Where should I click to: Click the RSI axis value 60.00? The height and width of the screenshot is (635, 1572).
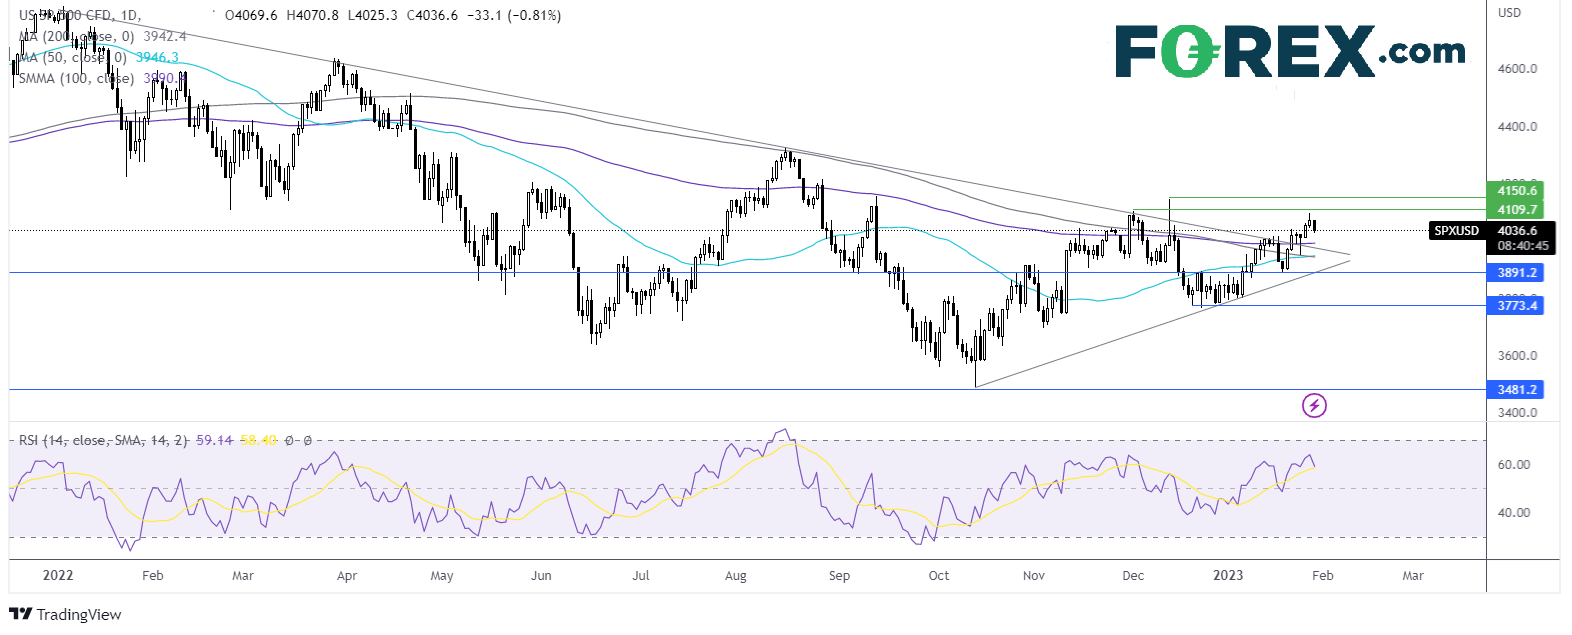coord(1514,465)
